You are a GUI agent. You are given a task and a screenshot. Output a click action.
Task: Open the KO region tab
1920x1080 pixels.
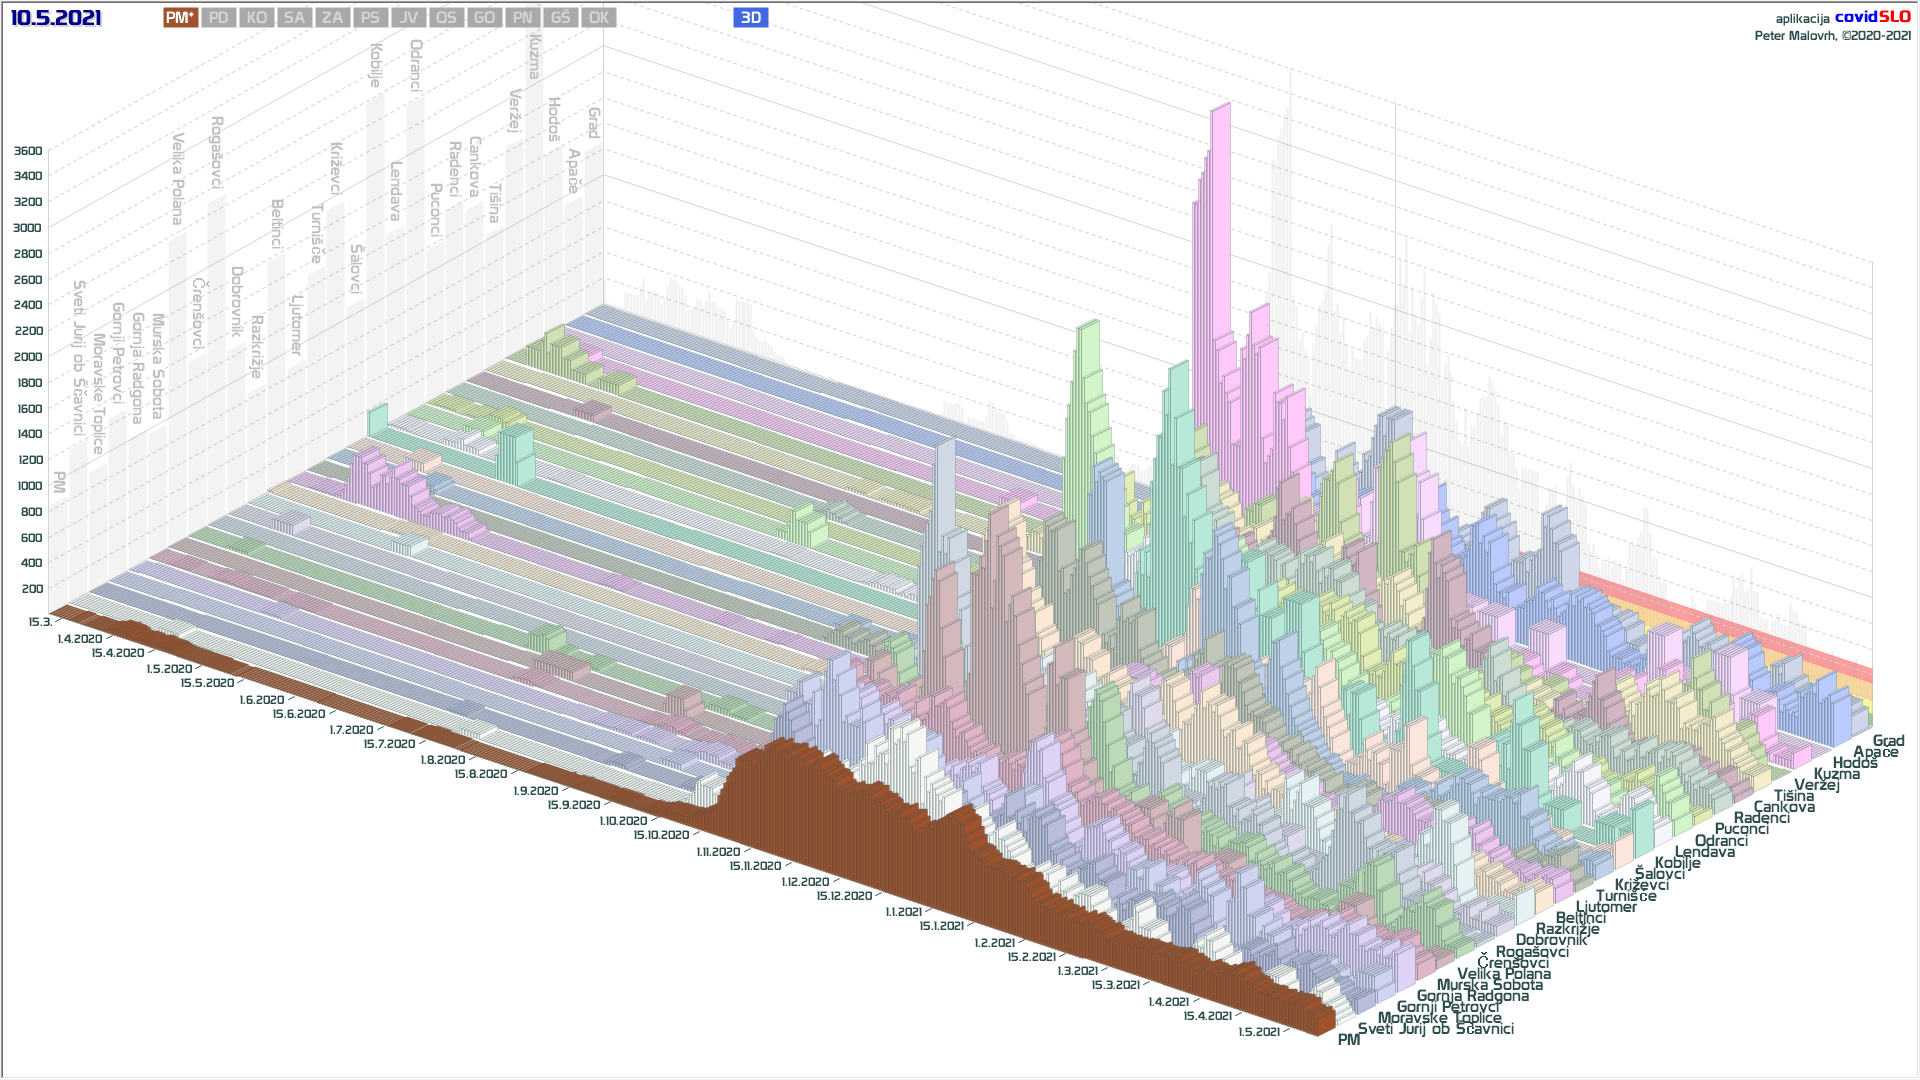[256, 18]
